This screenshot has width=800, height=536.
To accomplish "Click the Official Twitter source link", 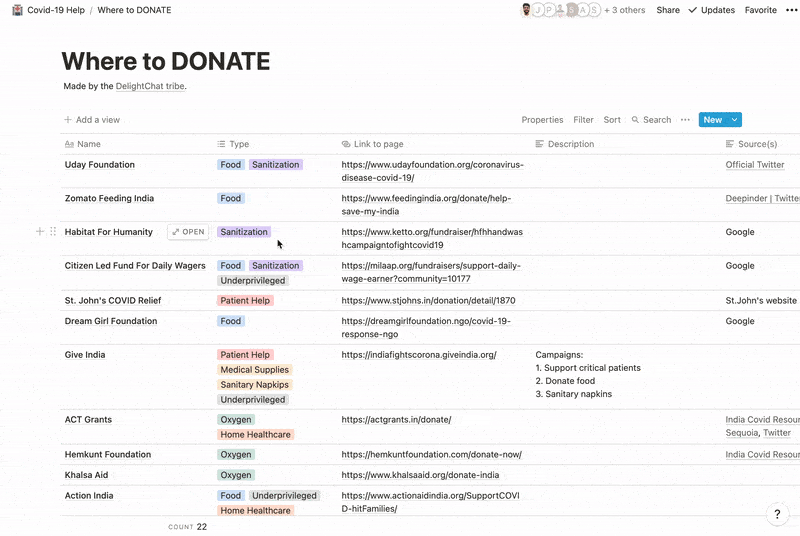I will [x=755, y=165].
